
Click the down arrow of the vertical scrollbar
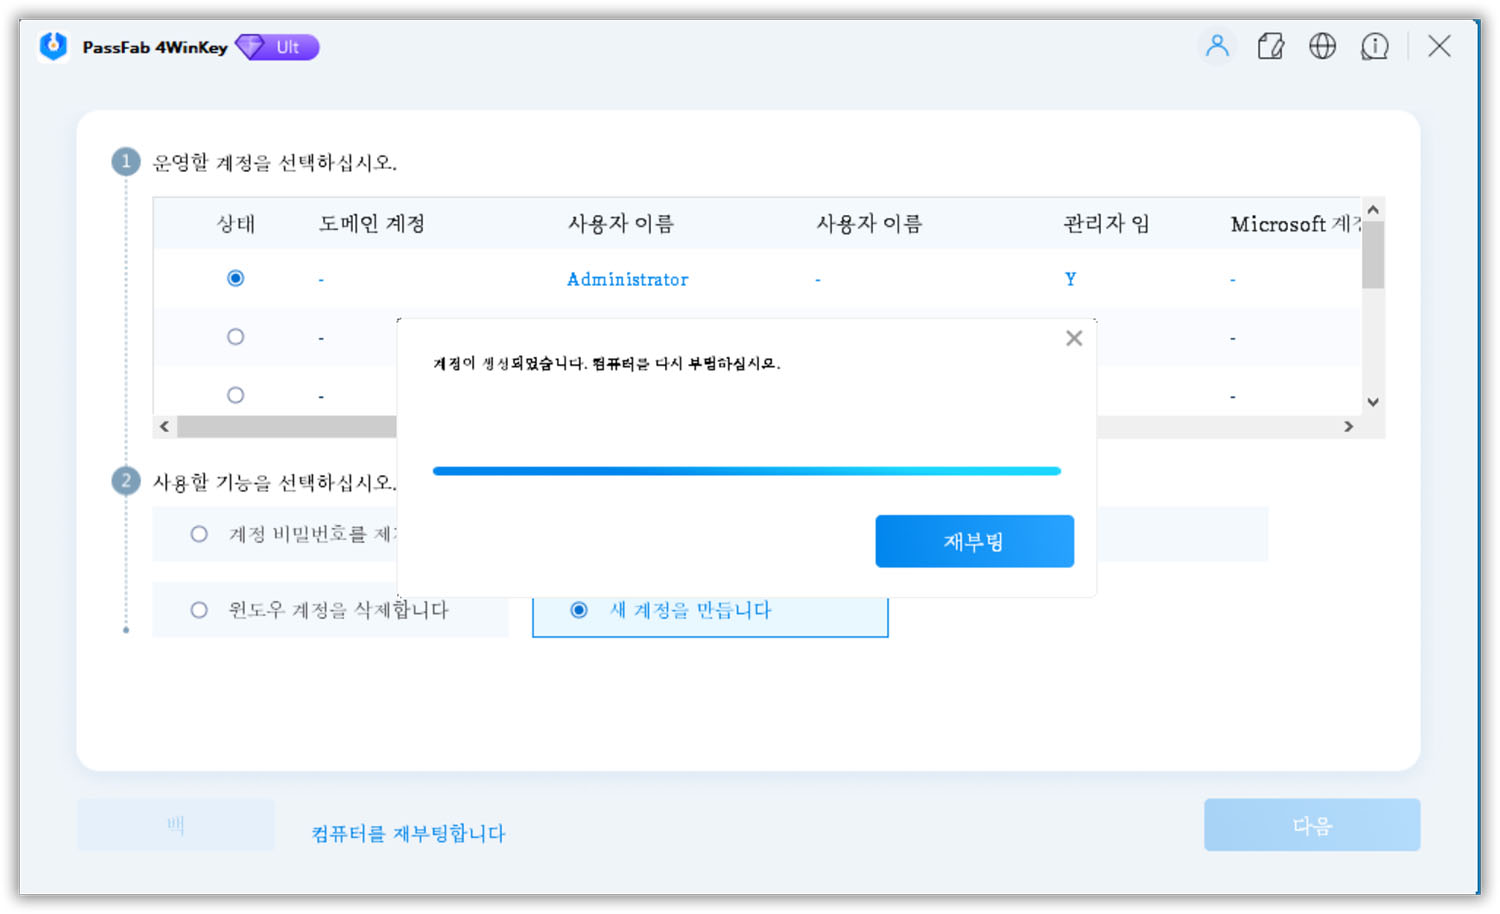1373,401
